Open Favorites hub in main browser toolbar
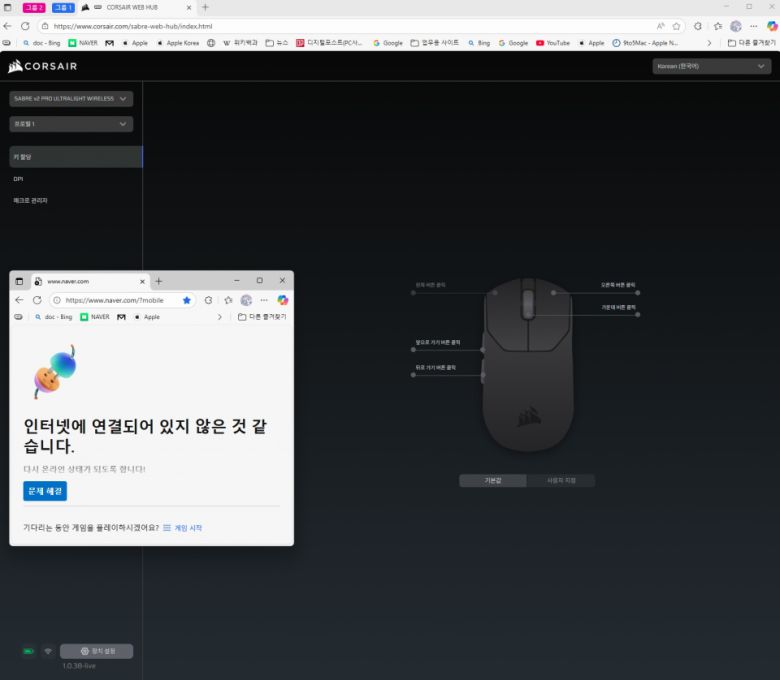The image size is (780, 680). click(x=718, y=26)
